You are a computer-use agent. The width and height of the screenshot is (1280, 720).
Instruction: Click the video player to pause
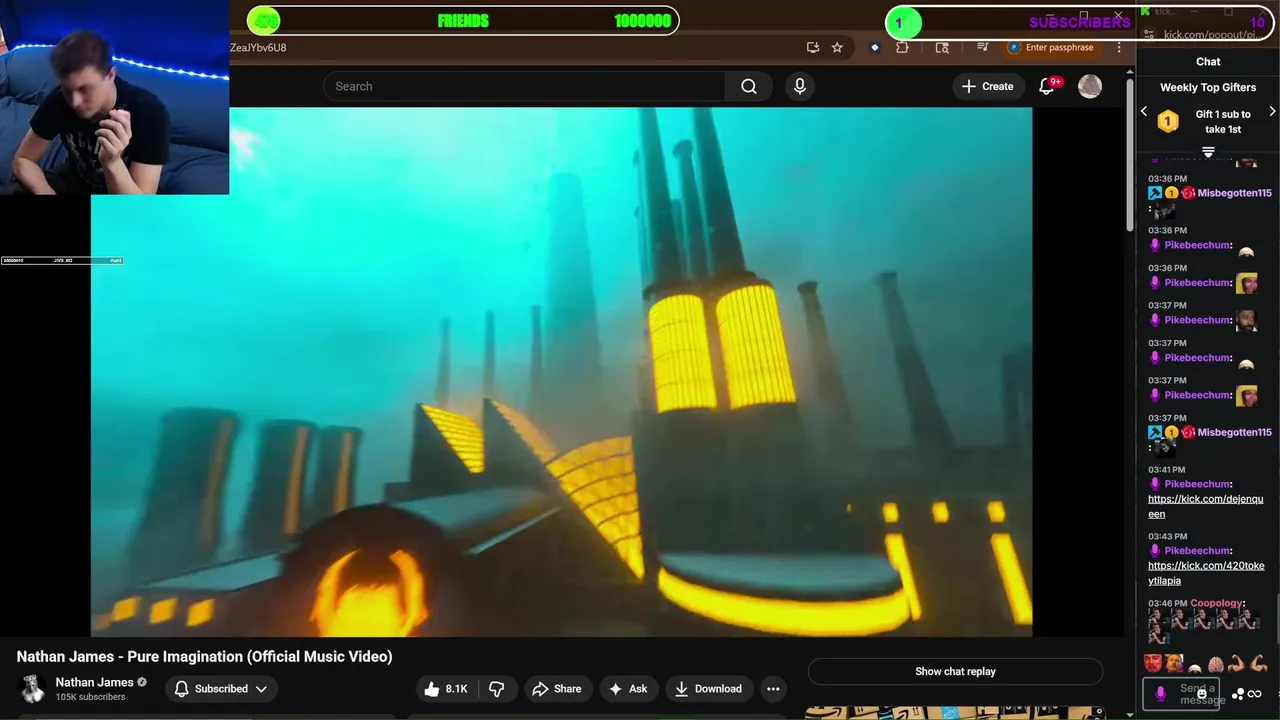click(561, 371)
